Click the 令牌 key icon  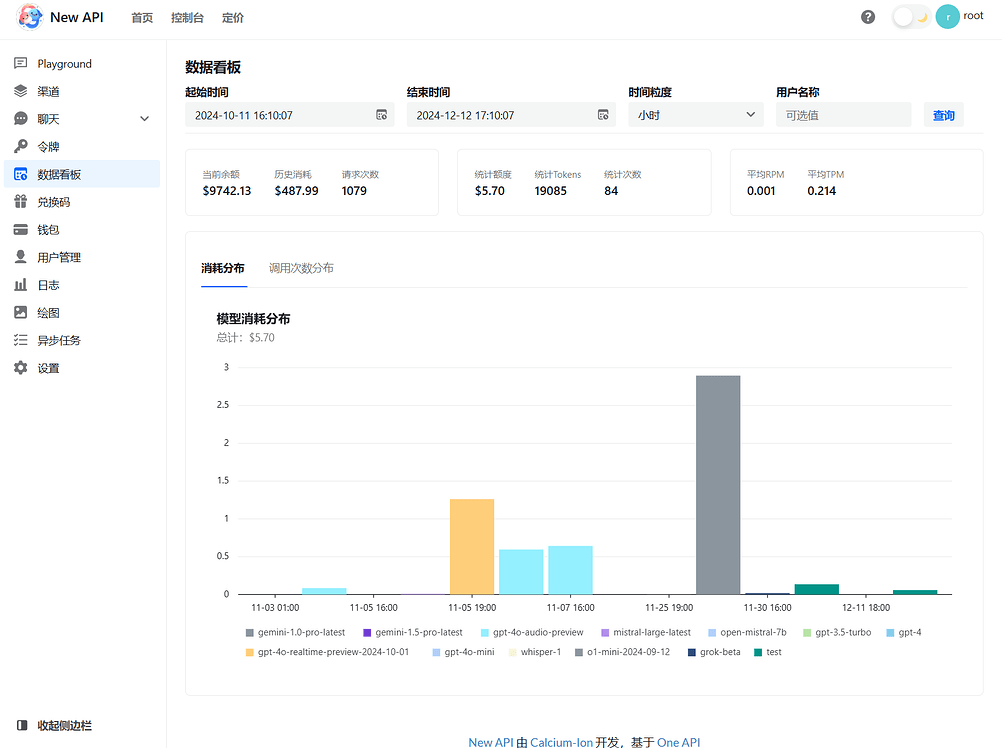(20, 146)
